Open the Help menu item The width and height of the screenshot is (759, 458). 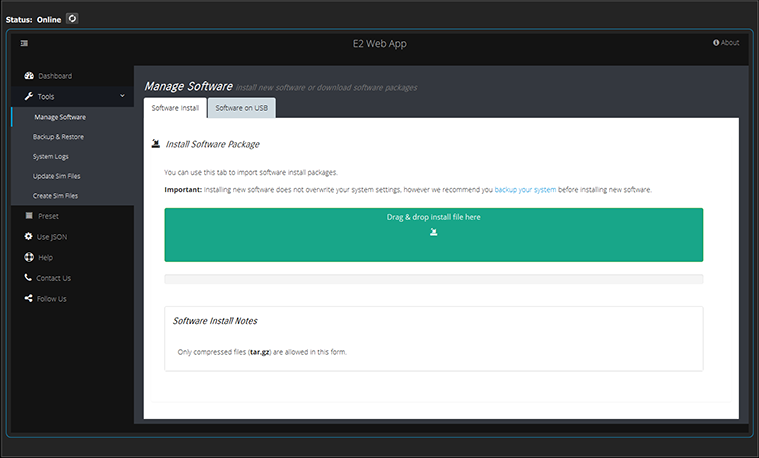click(73, 258)
